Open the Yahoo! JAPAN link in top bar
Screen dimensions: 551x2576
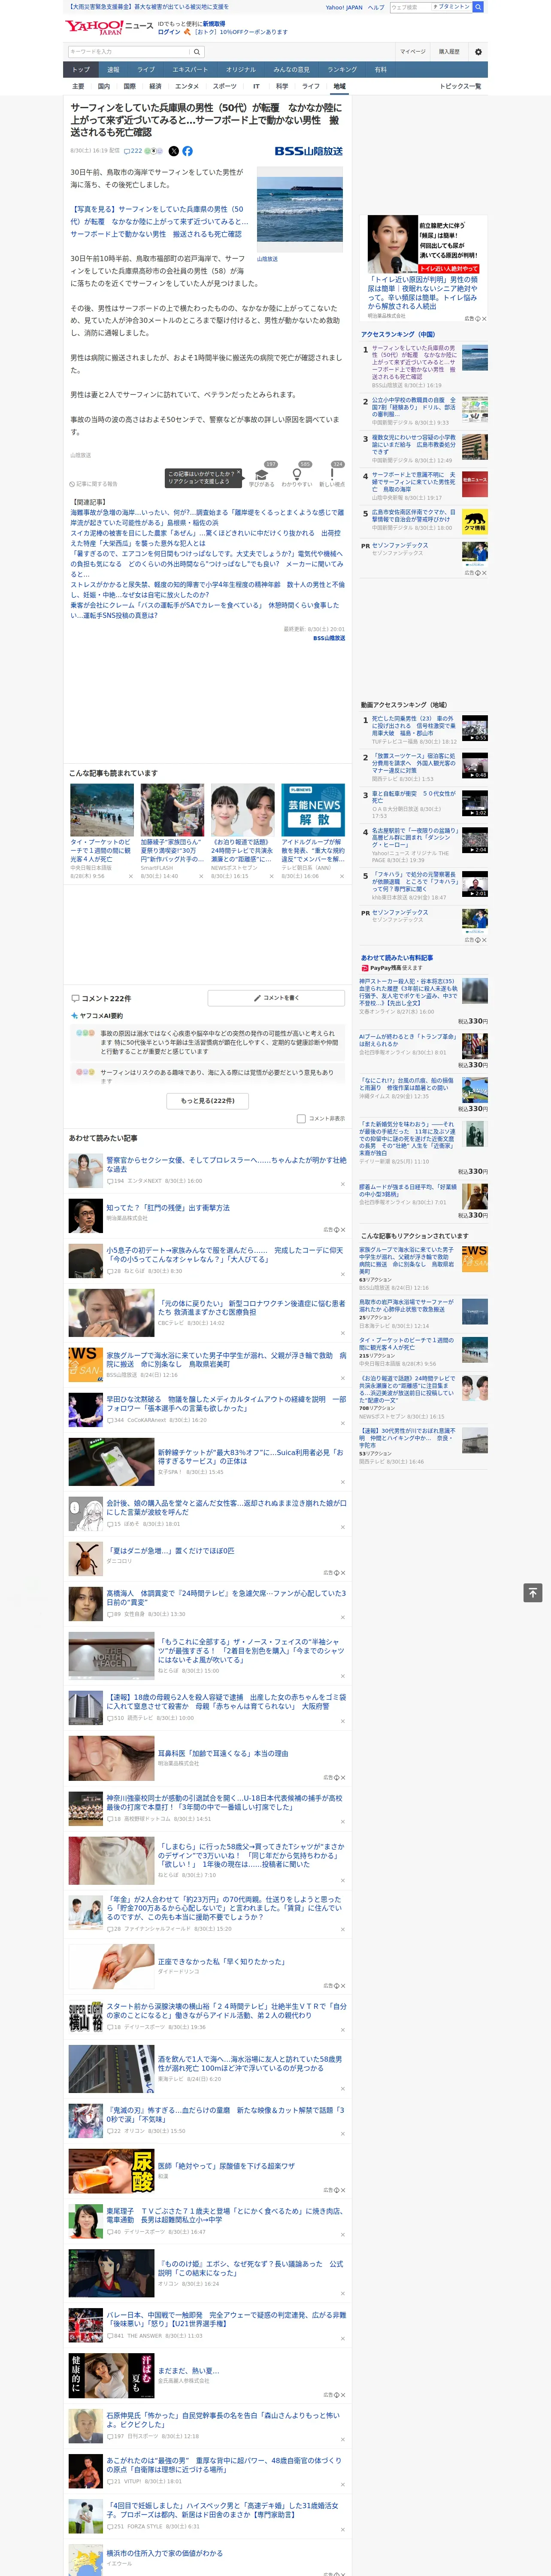click(344, 7)
